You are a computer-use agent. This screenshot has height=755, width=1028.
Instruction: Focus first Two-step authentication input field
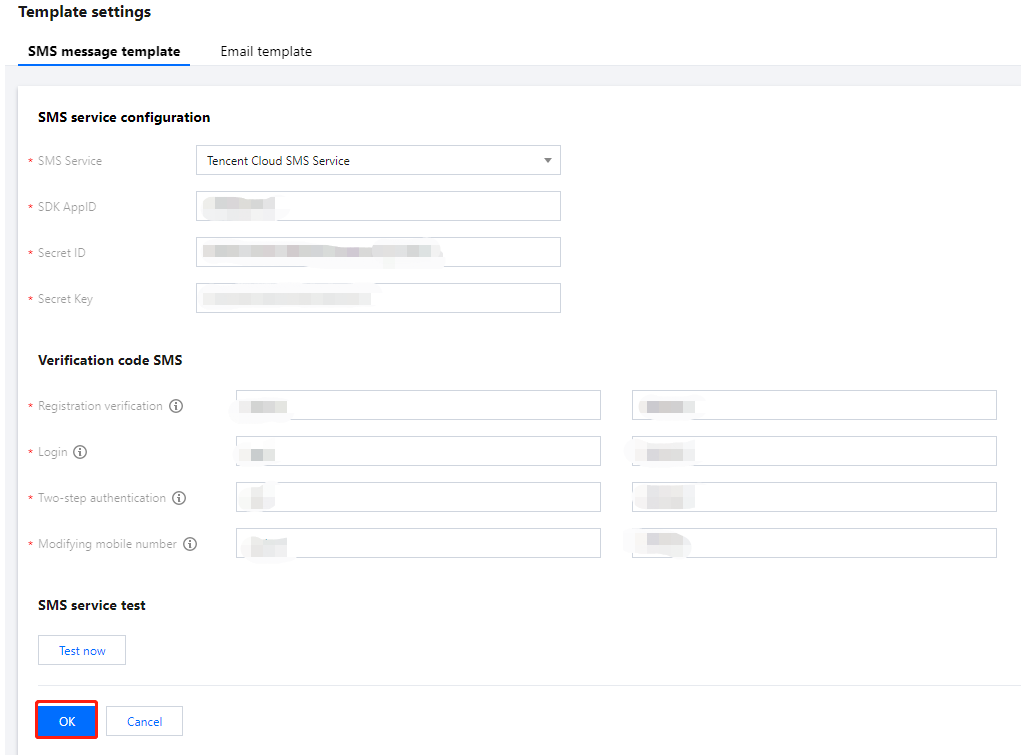pos(418,497)
